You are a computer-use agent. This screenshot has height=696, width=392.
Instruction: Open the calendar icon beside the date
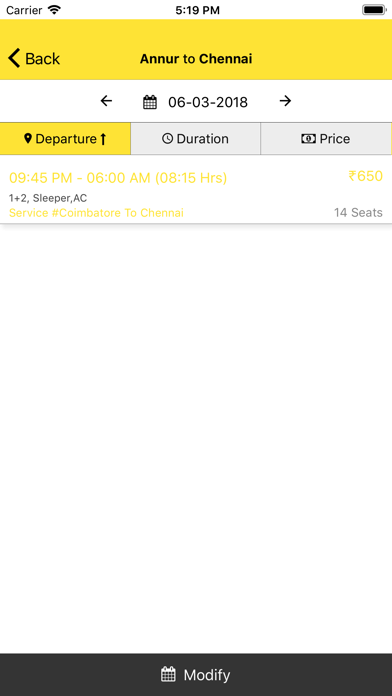[x=150, y=103]
